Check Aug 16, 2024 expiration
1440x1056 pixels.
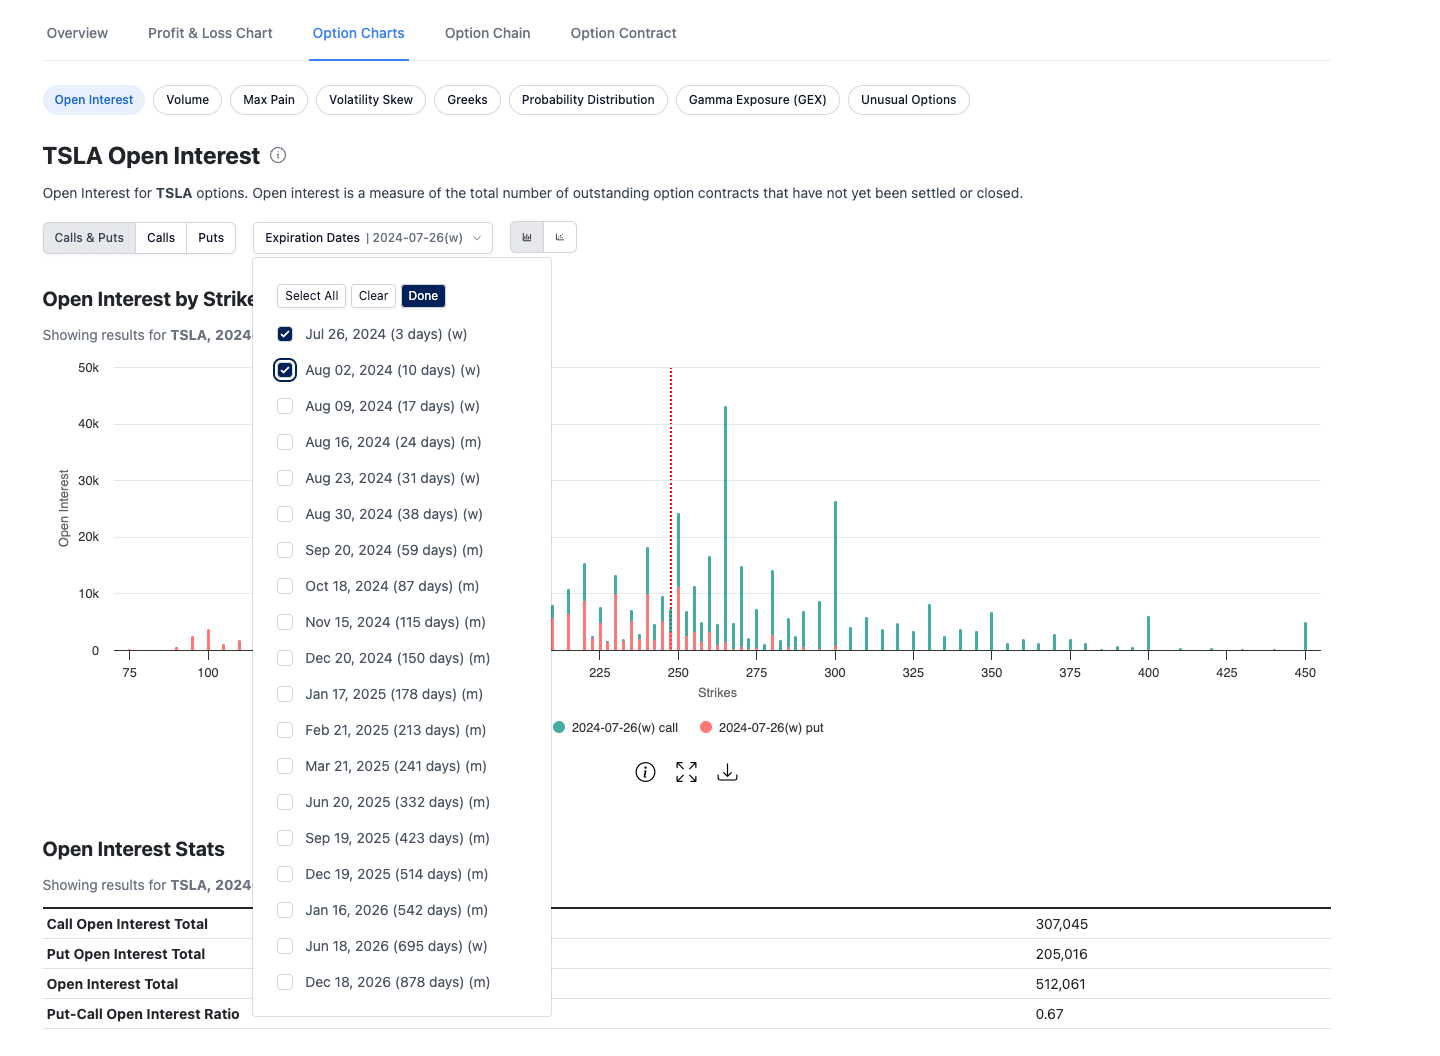(x=285, y=442)
